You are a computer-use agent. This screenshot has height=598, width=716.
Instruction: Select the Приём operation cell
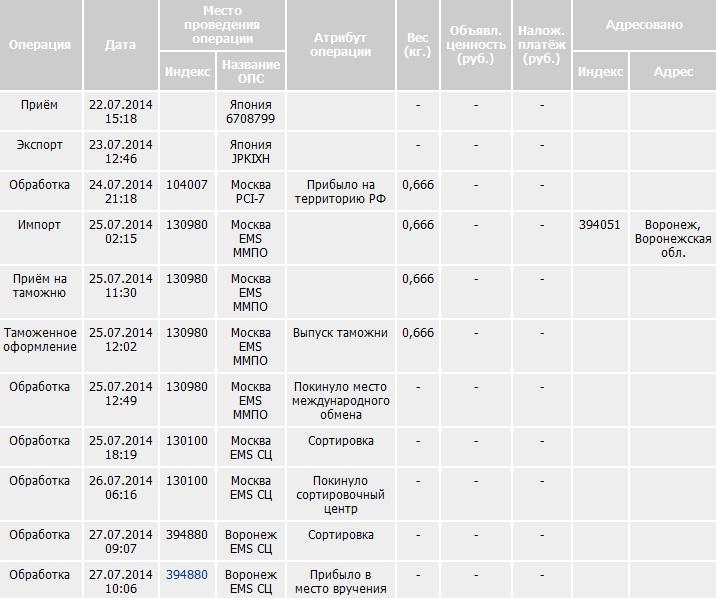(41, 111)
